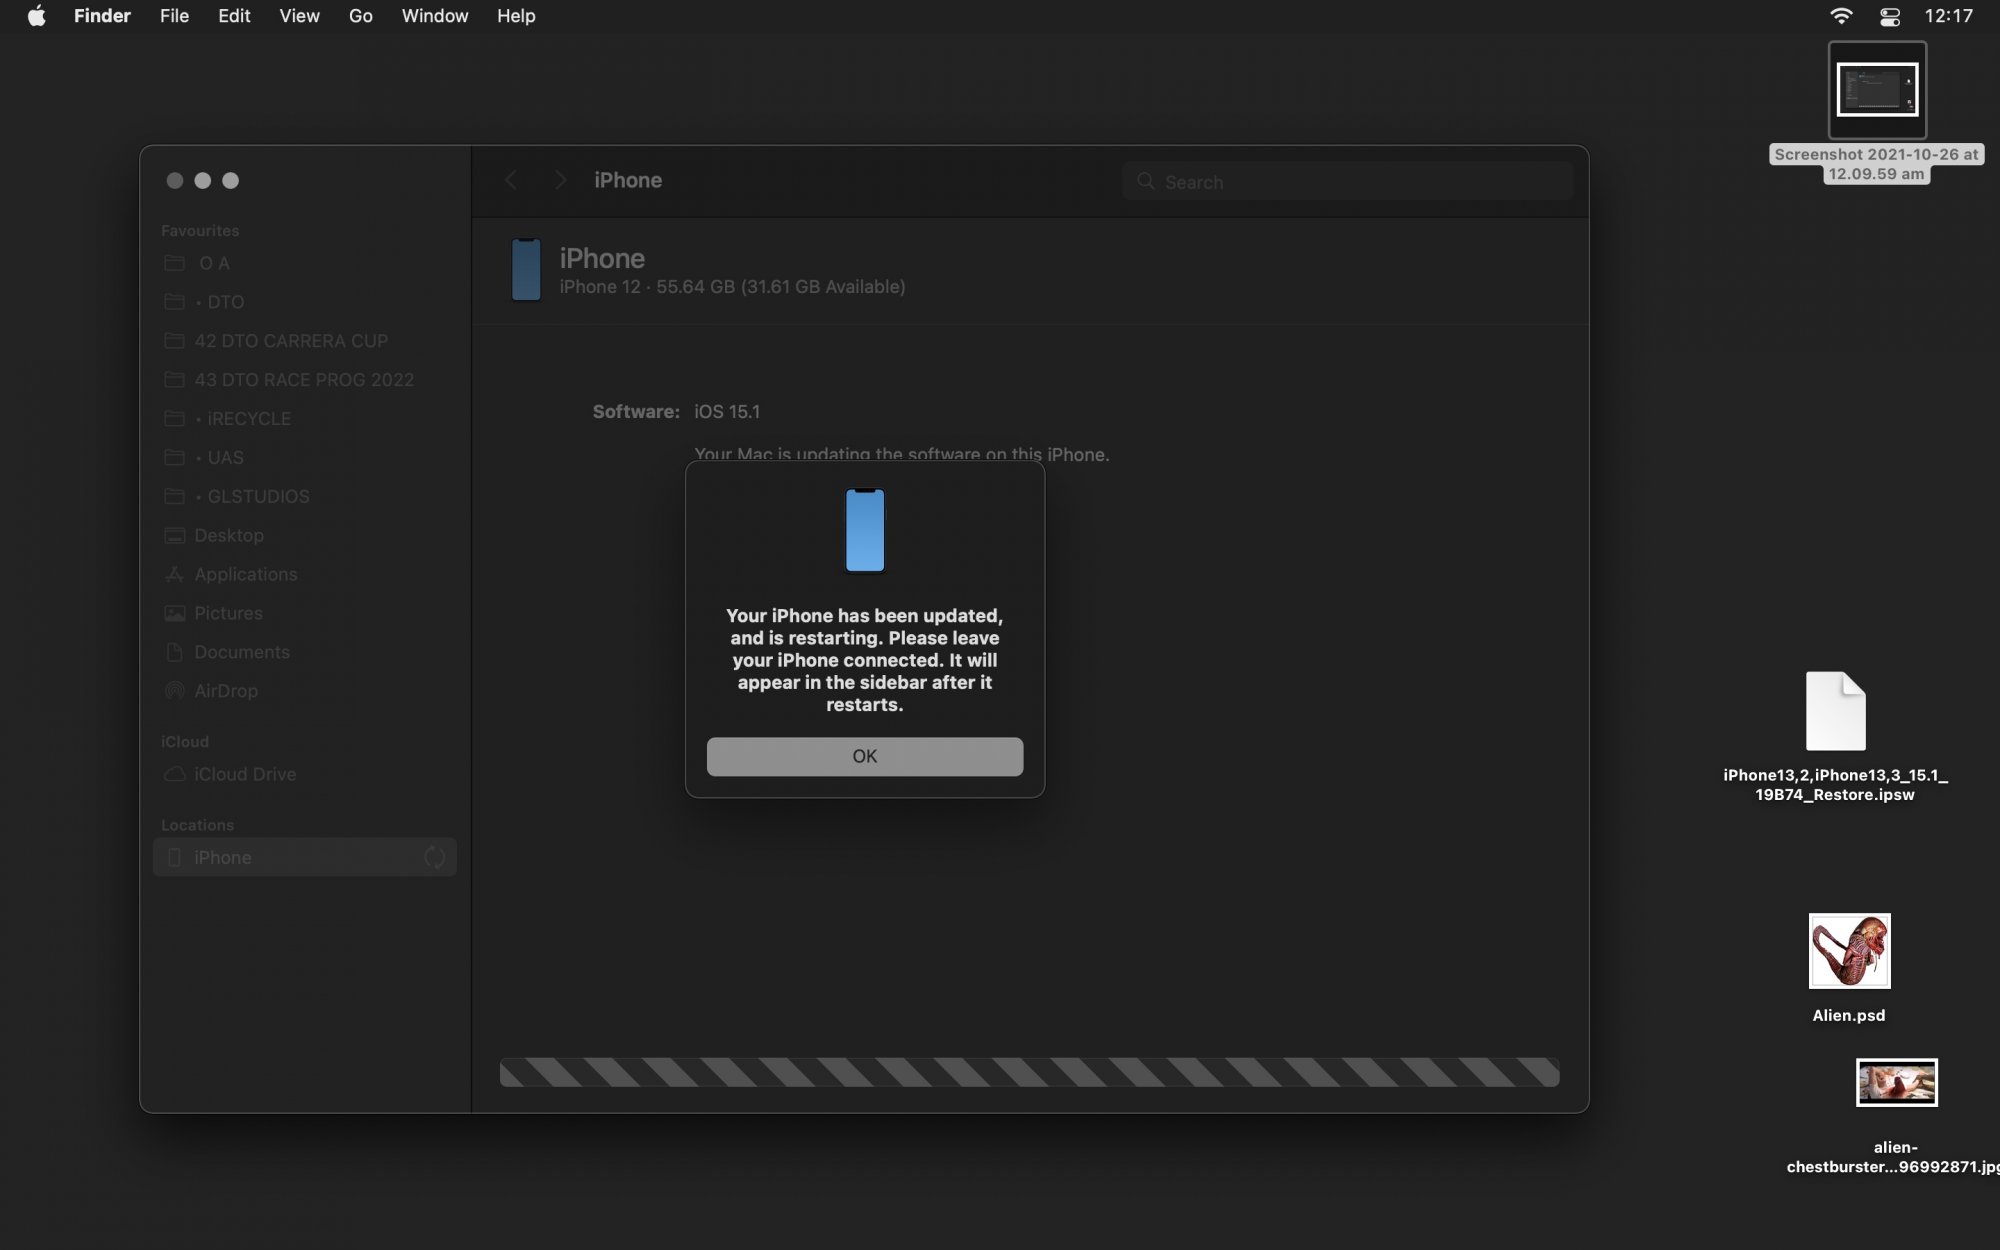Toggle the iPhone sync progress indicator

click(433, 855)
